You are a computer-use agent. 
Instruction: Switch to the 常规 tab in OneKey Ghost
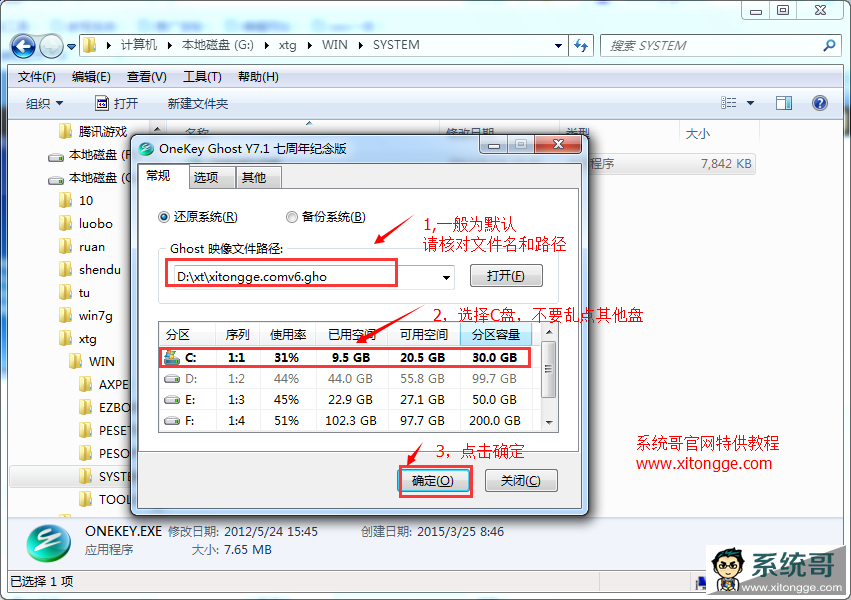click(158, 176)
